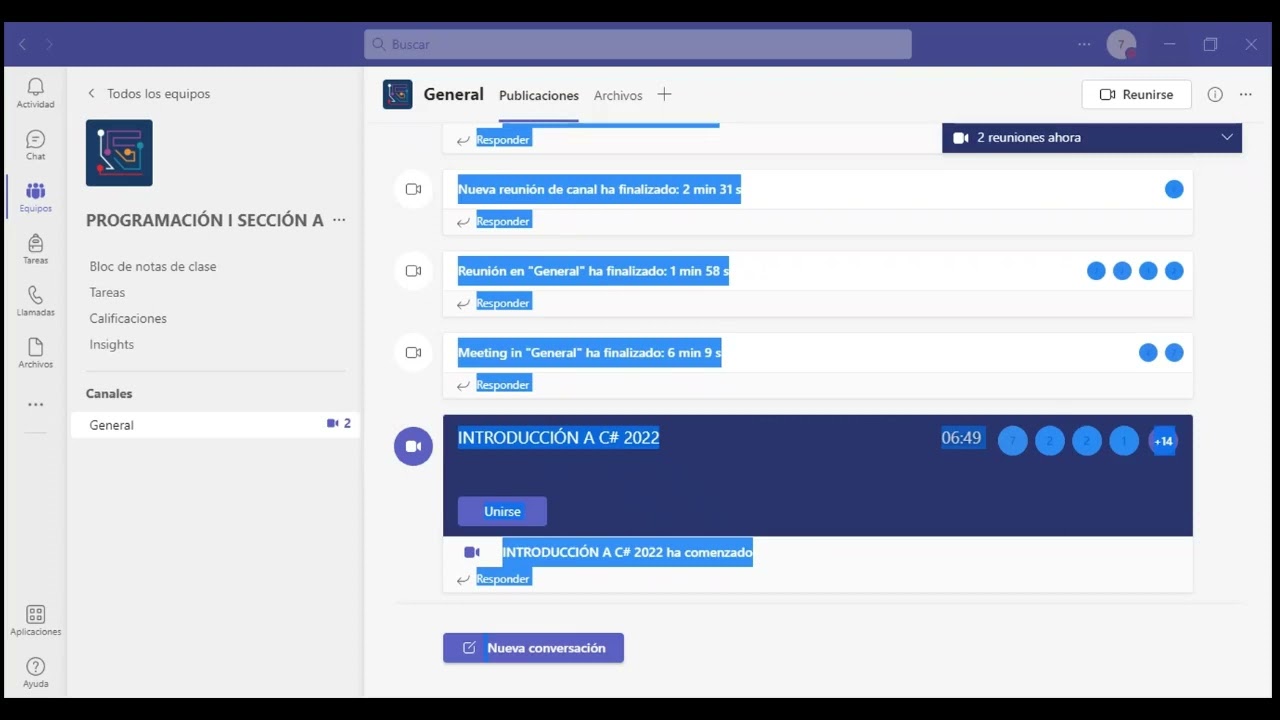
Task: Click the INTRODUCCIÓN A C# 2022 meeting title
Action: click(558, 438)
